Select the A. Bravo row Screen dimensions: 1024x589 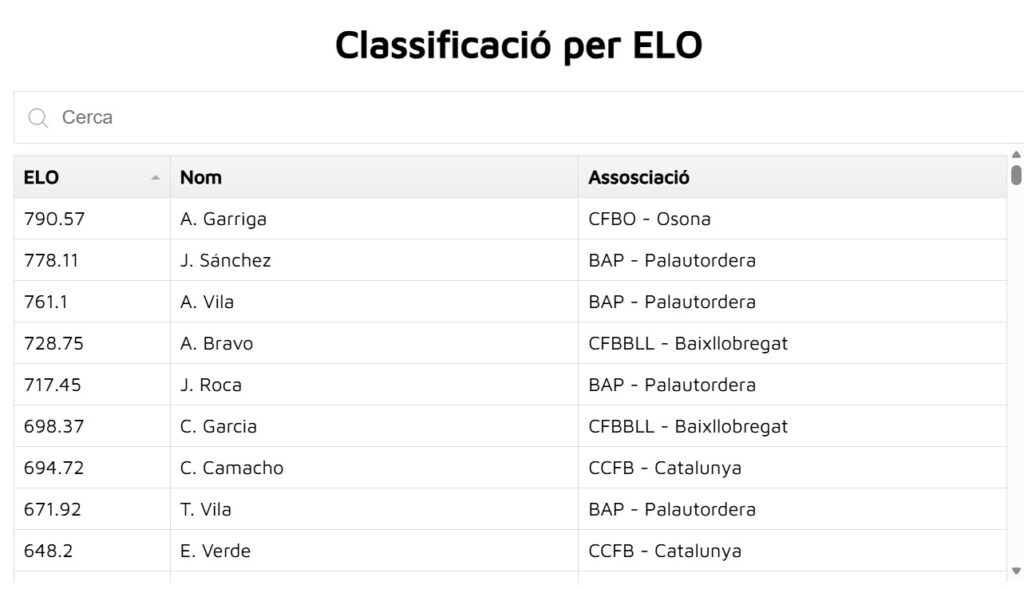point(217,344)
